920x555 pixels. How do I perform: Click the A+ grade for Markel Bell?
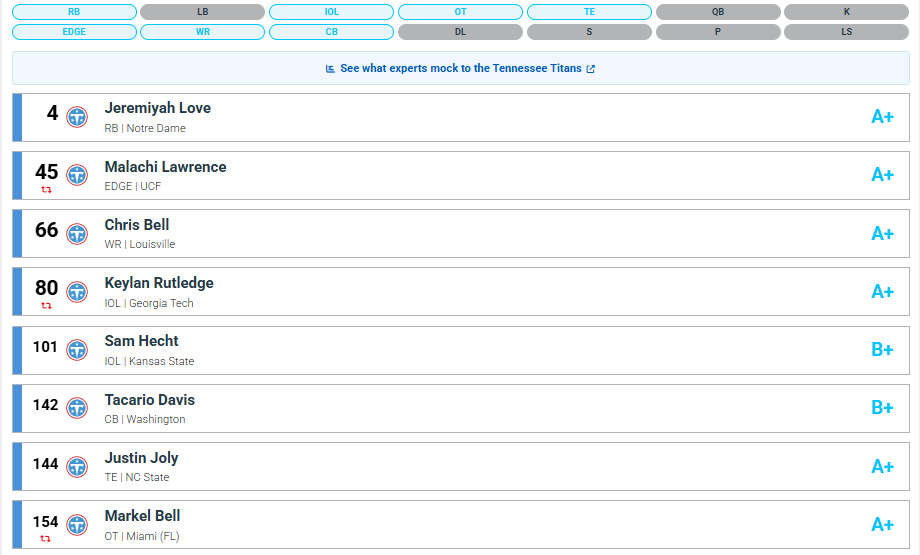(882, 524)
